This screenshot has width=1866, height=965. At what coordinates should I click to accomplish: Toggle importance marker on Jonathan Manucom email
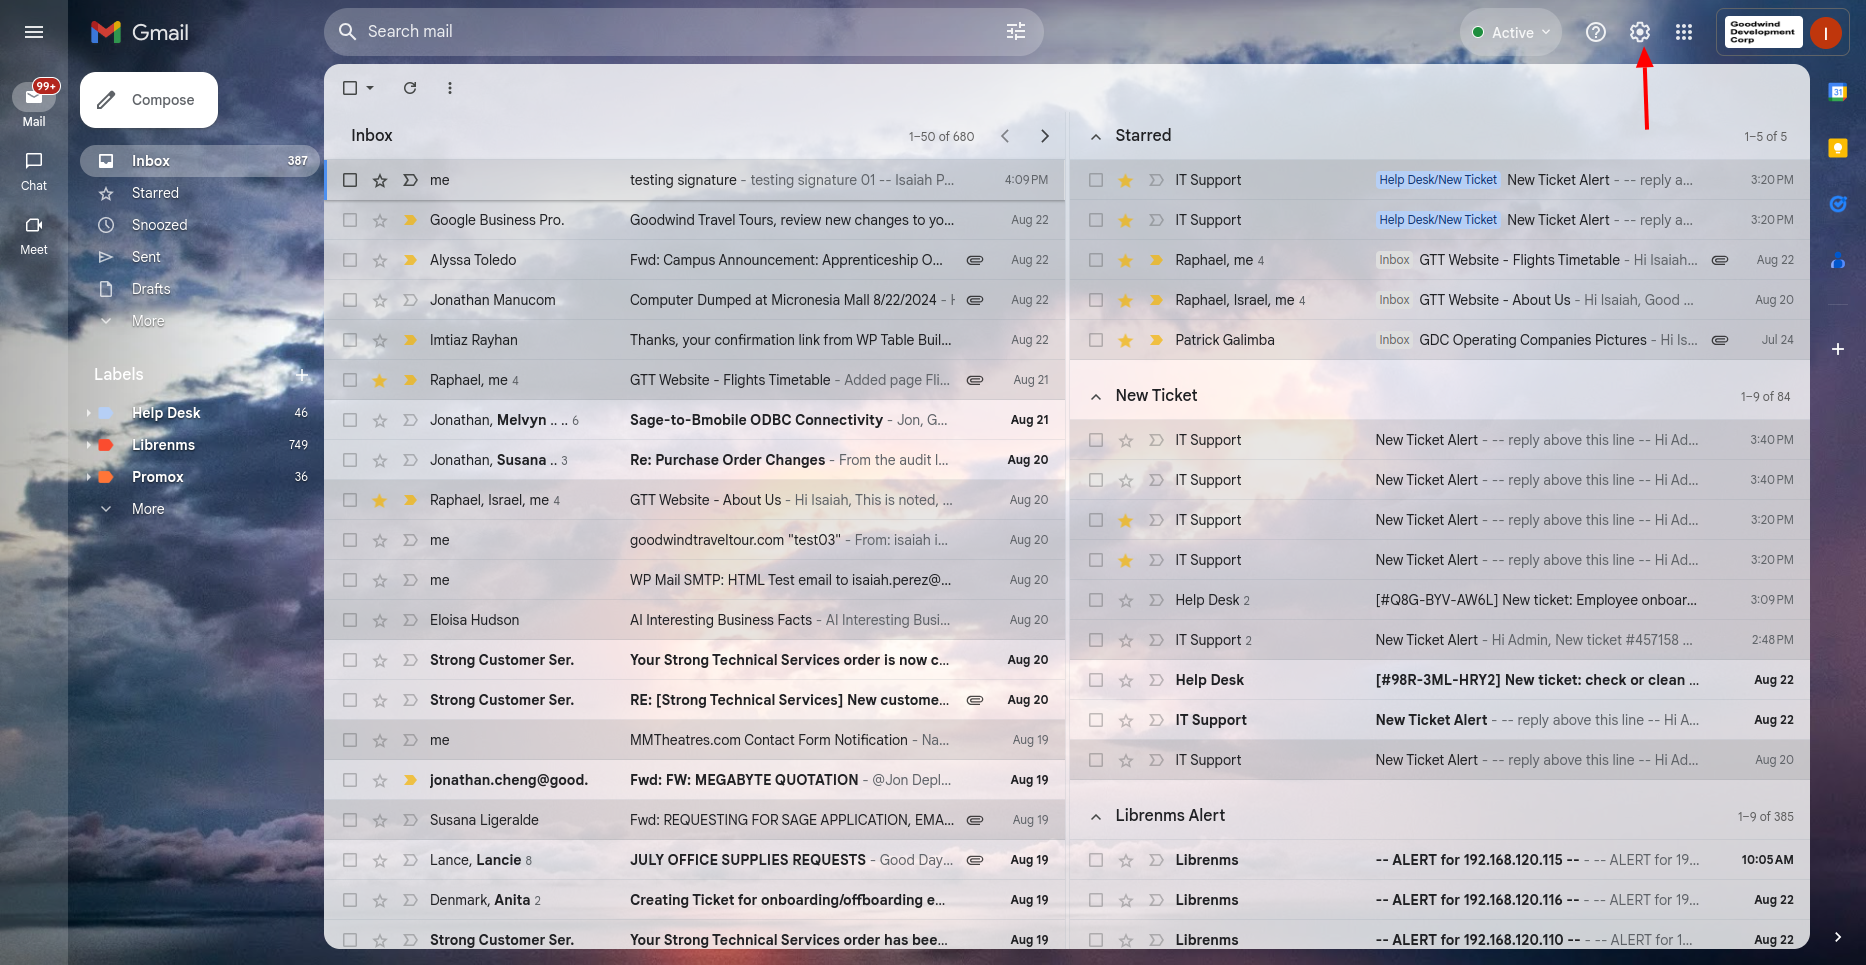click(x=410, y=300)
